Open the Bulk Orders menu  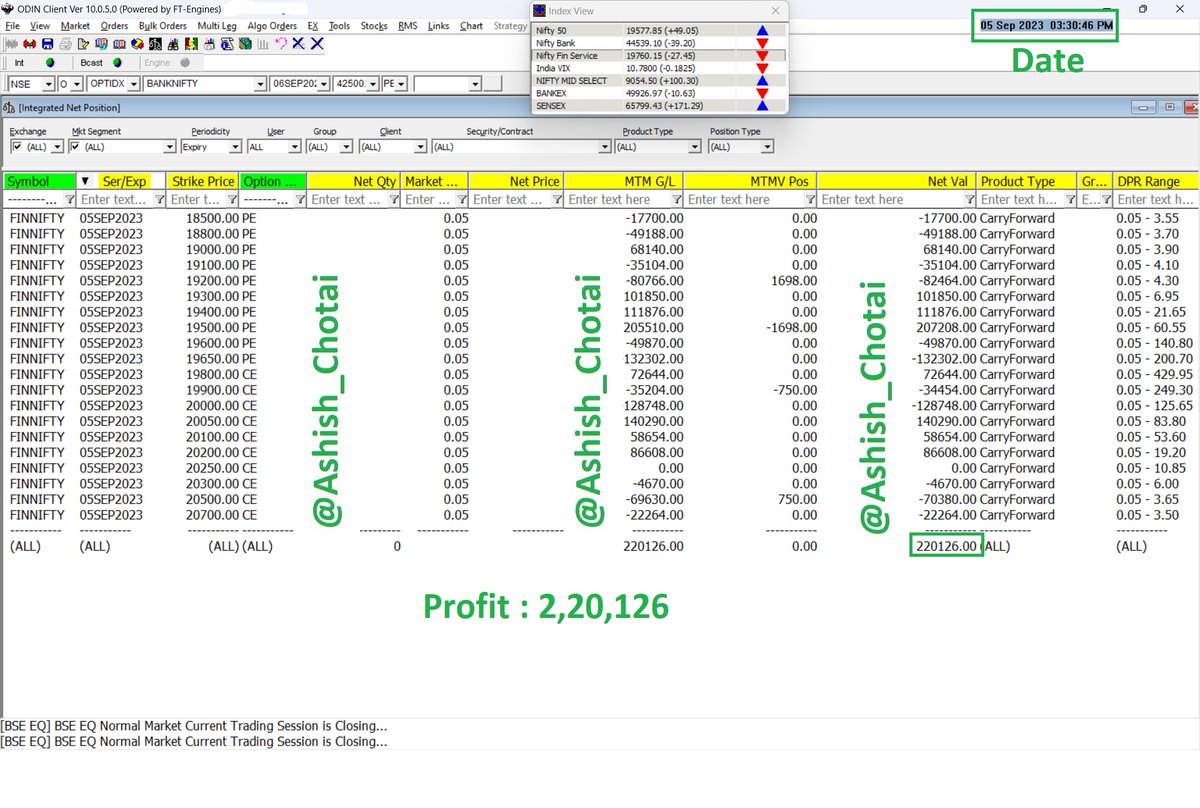tap(163, 26)
